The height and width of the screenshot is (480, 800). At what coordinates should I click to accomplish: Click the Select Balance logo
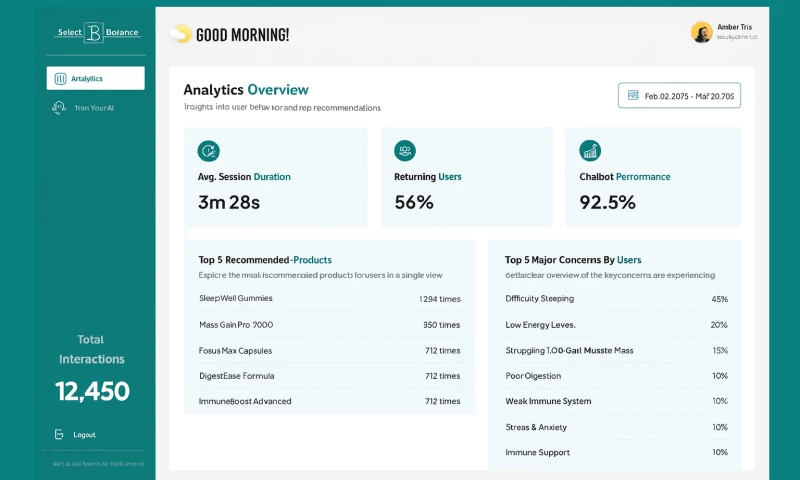(97, 32)
